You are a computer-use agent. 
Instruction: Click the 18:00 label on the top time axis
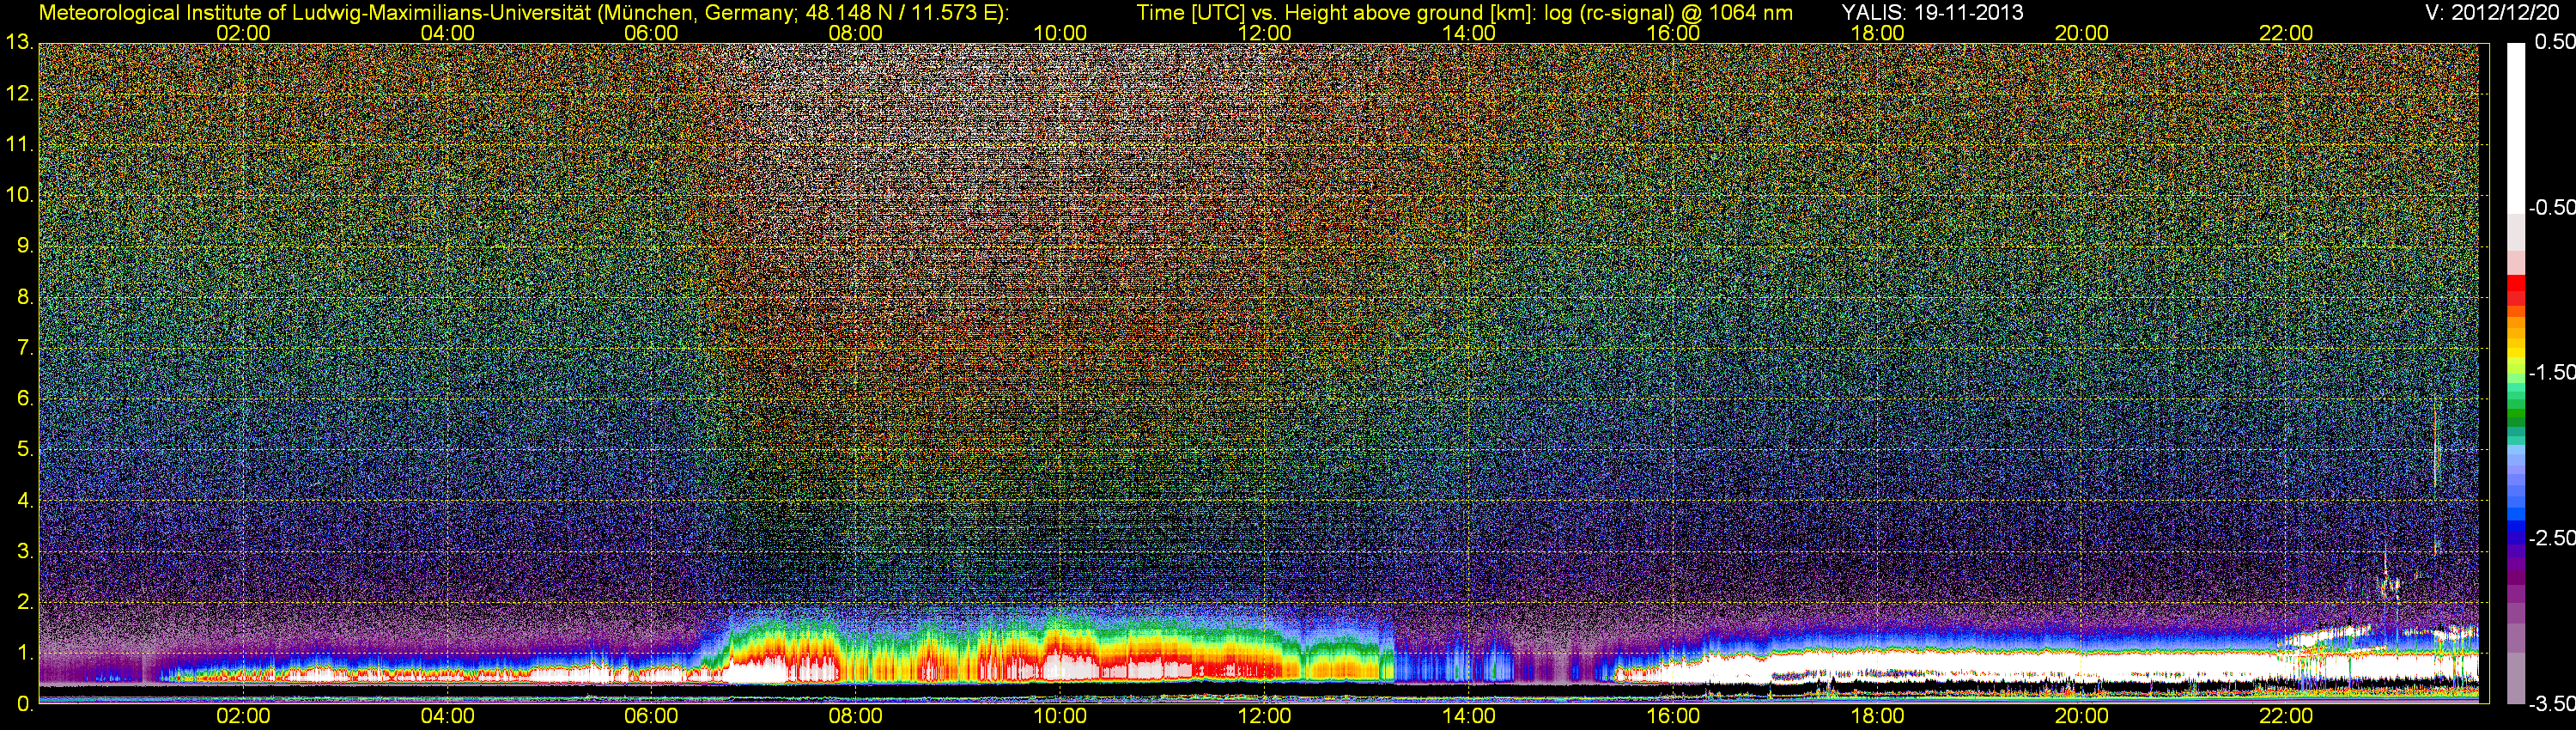click(x=1877, y=33)
